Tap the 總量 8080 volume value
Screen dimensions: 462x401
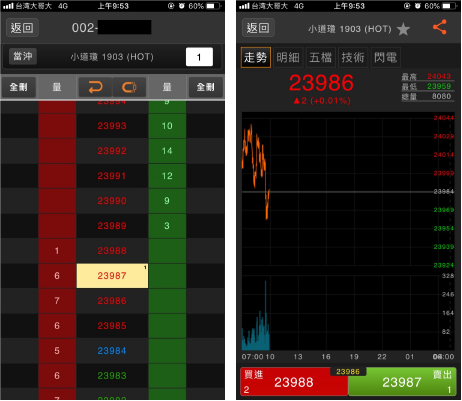441,96
